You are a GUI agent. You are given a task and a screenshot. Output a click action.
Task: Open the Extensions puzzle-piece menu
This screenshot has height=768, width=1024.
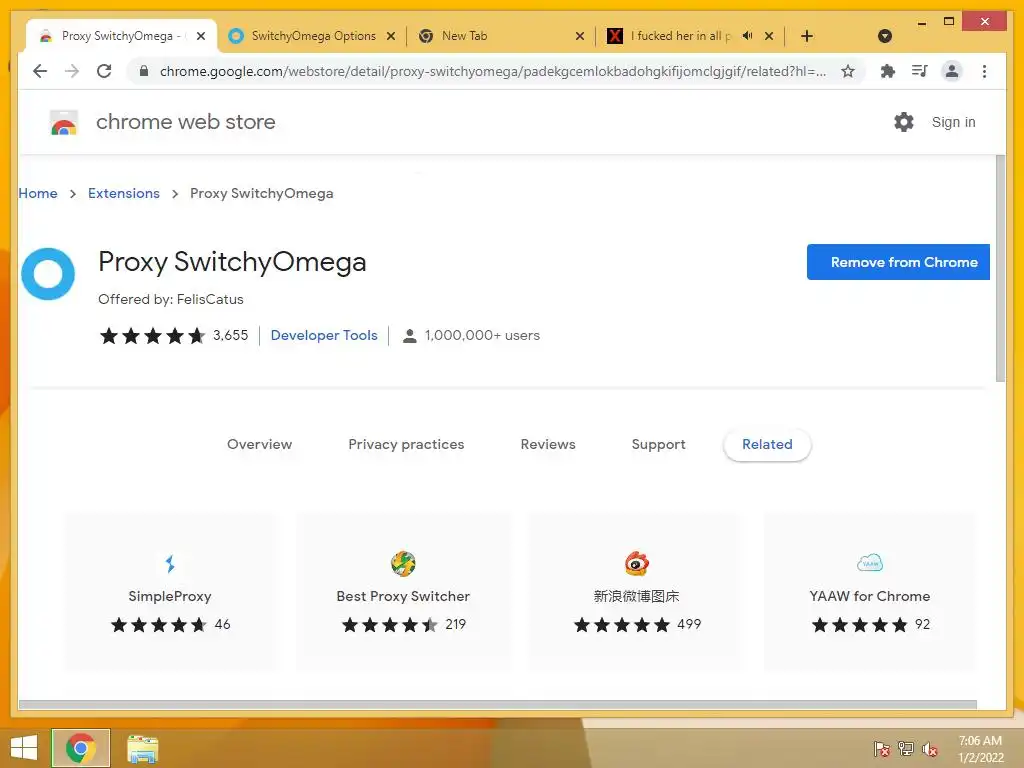pos(888,71)
